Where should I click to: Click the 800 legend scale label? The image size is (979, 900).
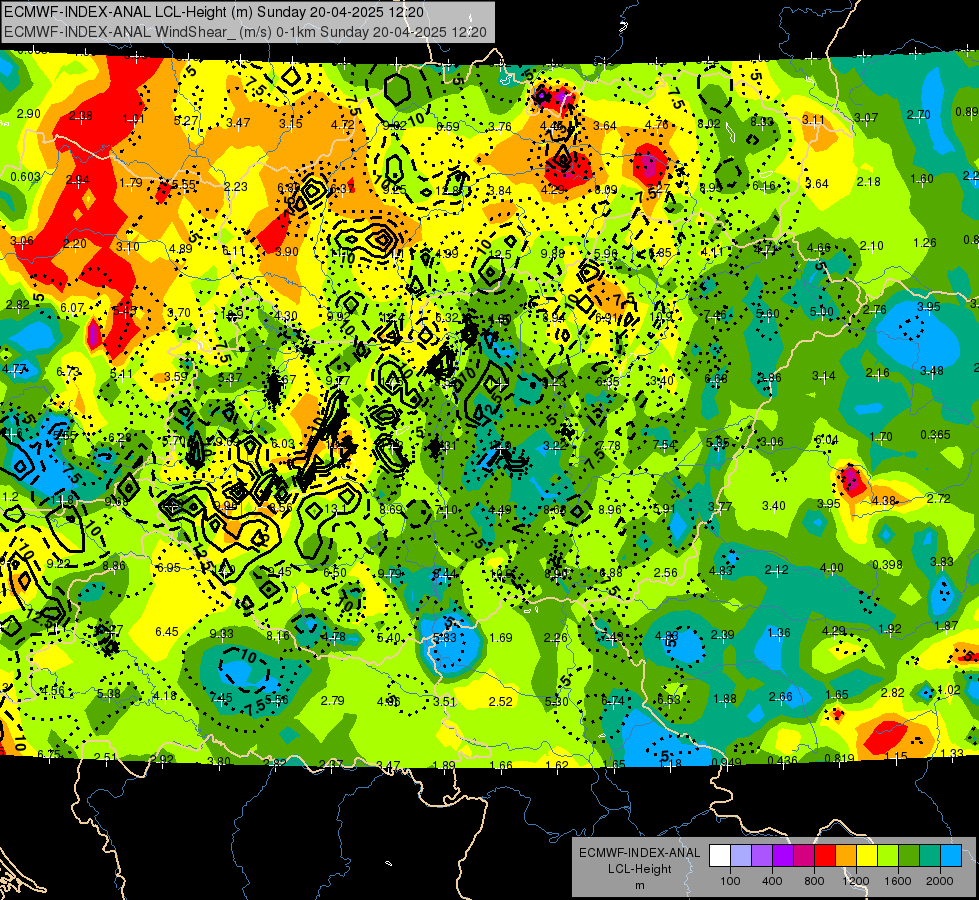click(x=814, y=881)
